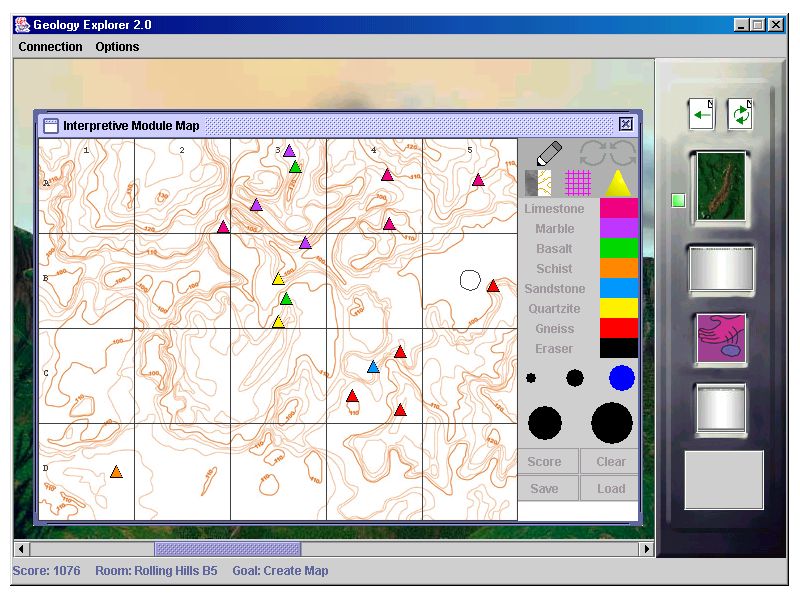This screenshot has width=800, height=600.
Task: Open the Connection menu
Action: pyautogui.click(x=50, y=47)
